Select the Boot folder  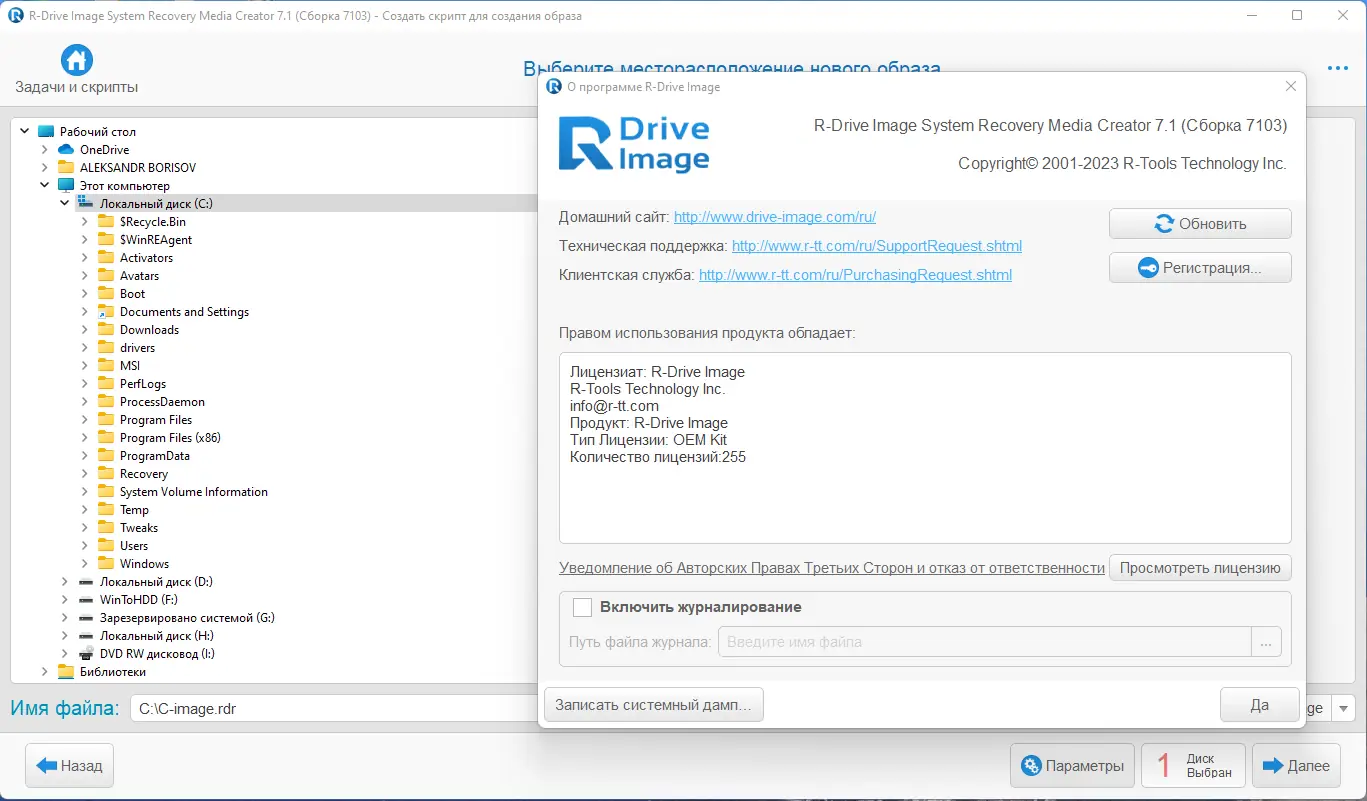point(132,294)
